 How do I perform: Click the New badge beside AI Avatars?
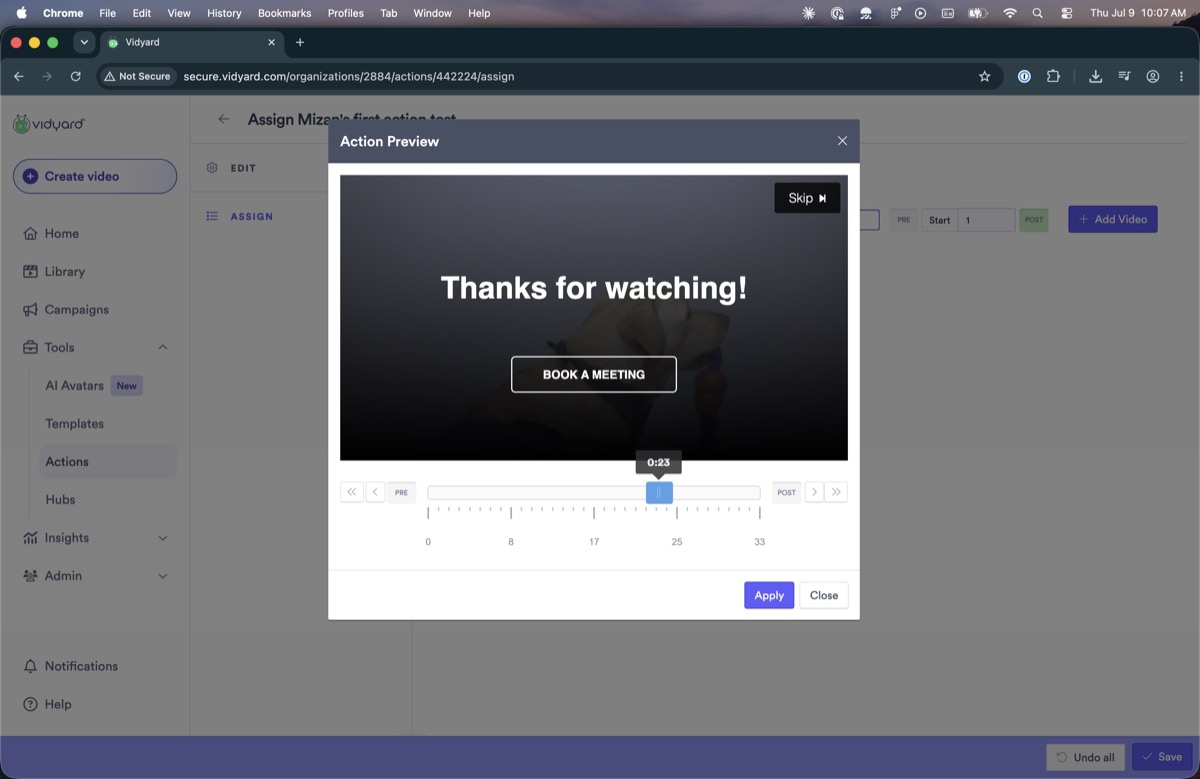coord(126,385)
